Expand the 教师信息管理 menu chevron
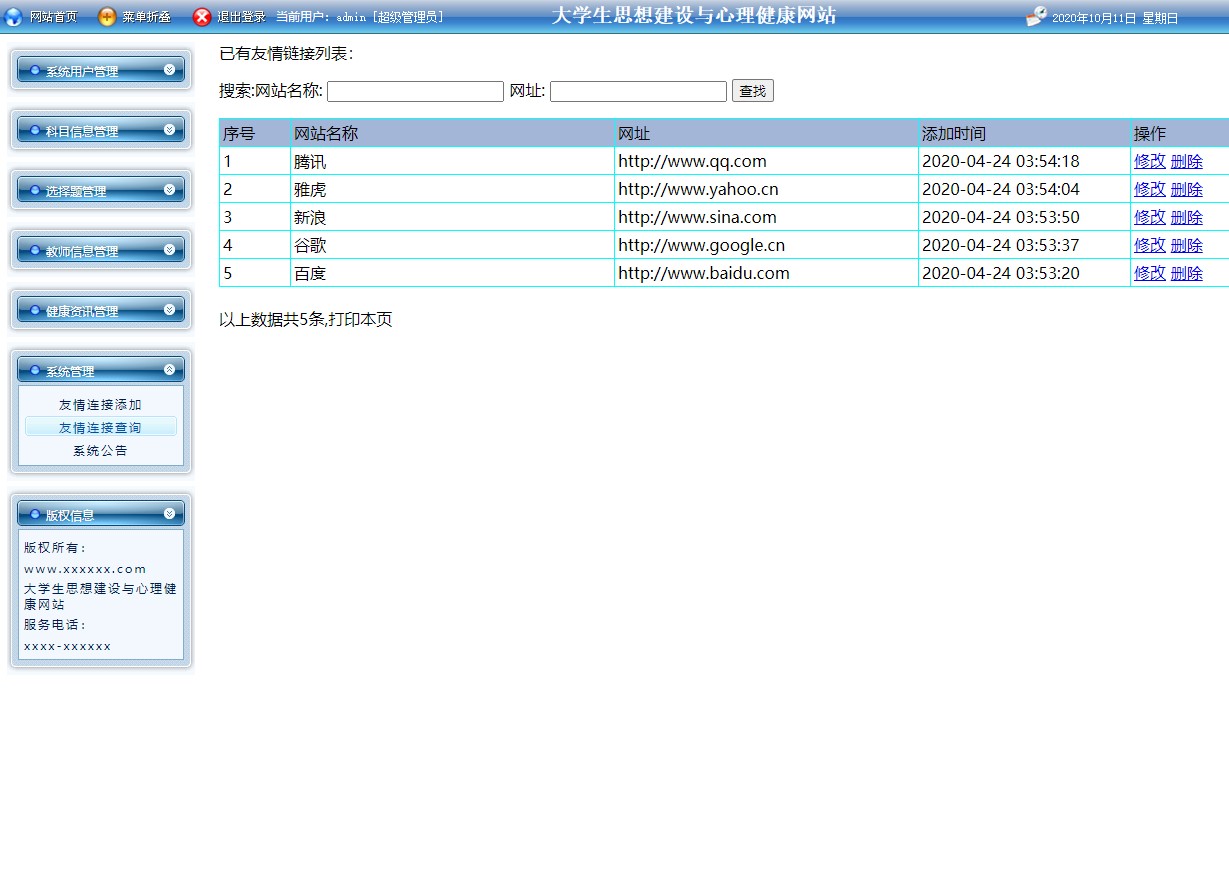This screenshot has width=1229, height=891. pos(169,250)
